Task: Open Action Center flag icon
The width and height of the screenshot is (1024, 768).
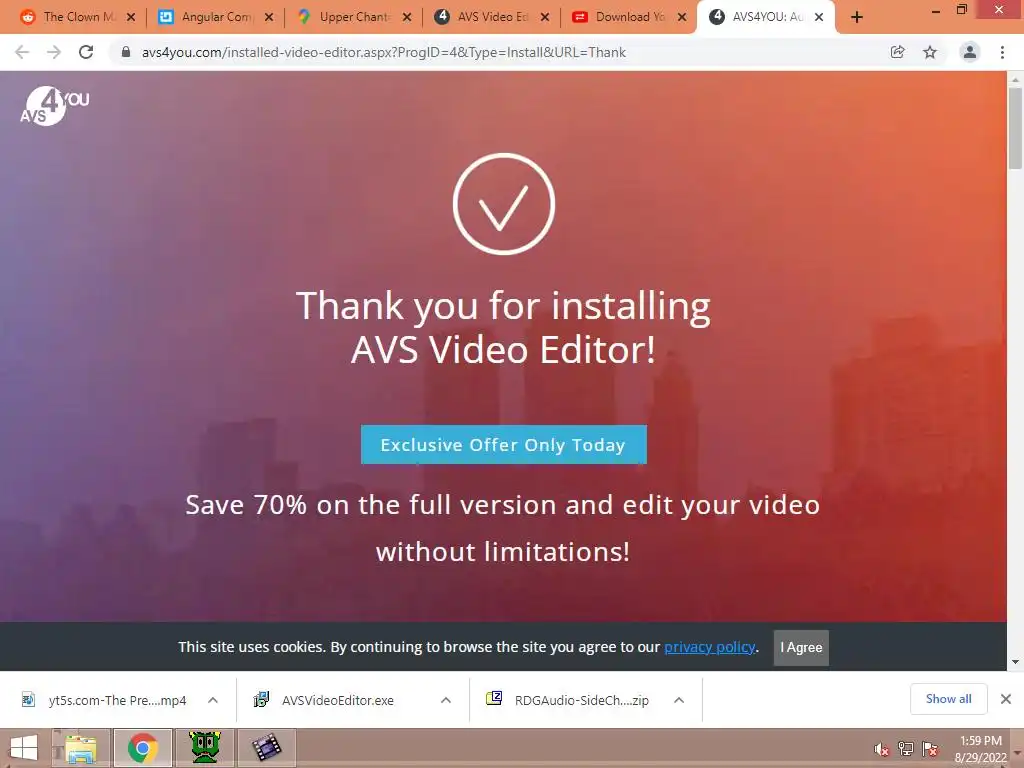Action: [x=930, y=750]
